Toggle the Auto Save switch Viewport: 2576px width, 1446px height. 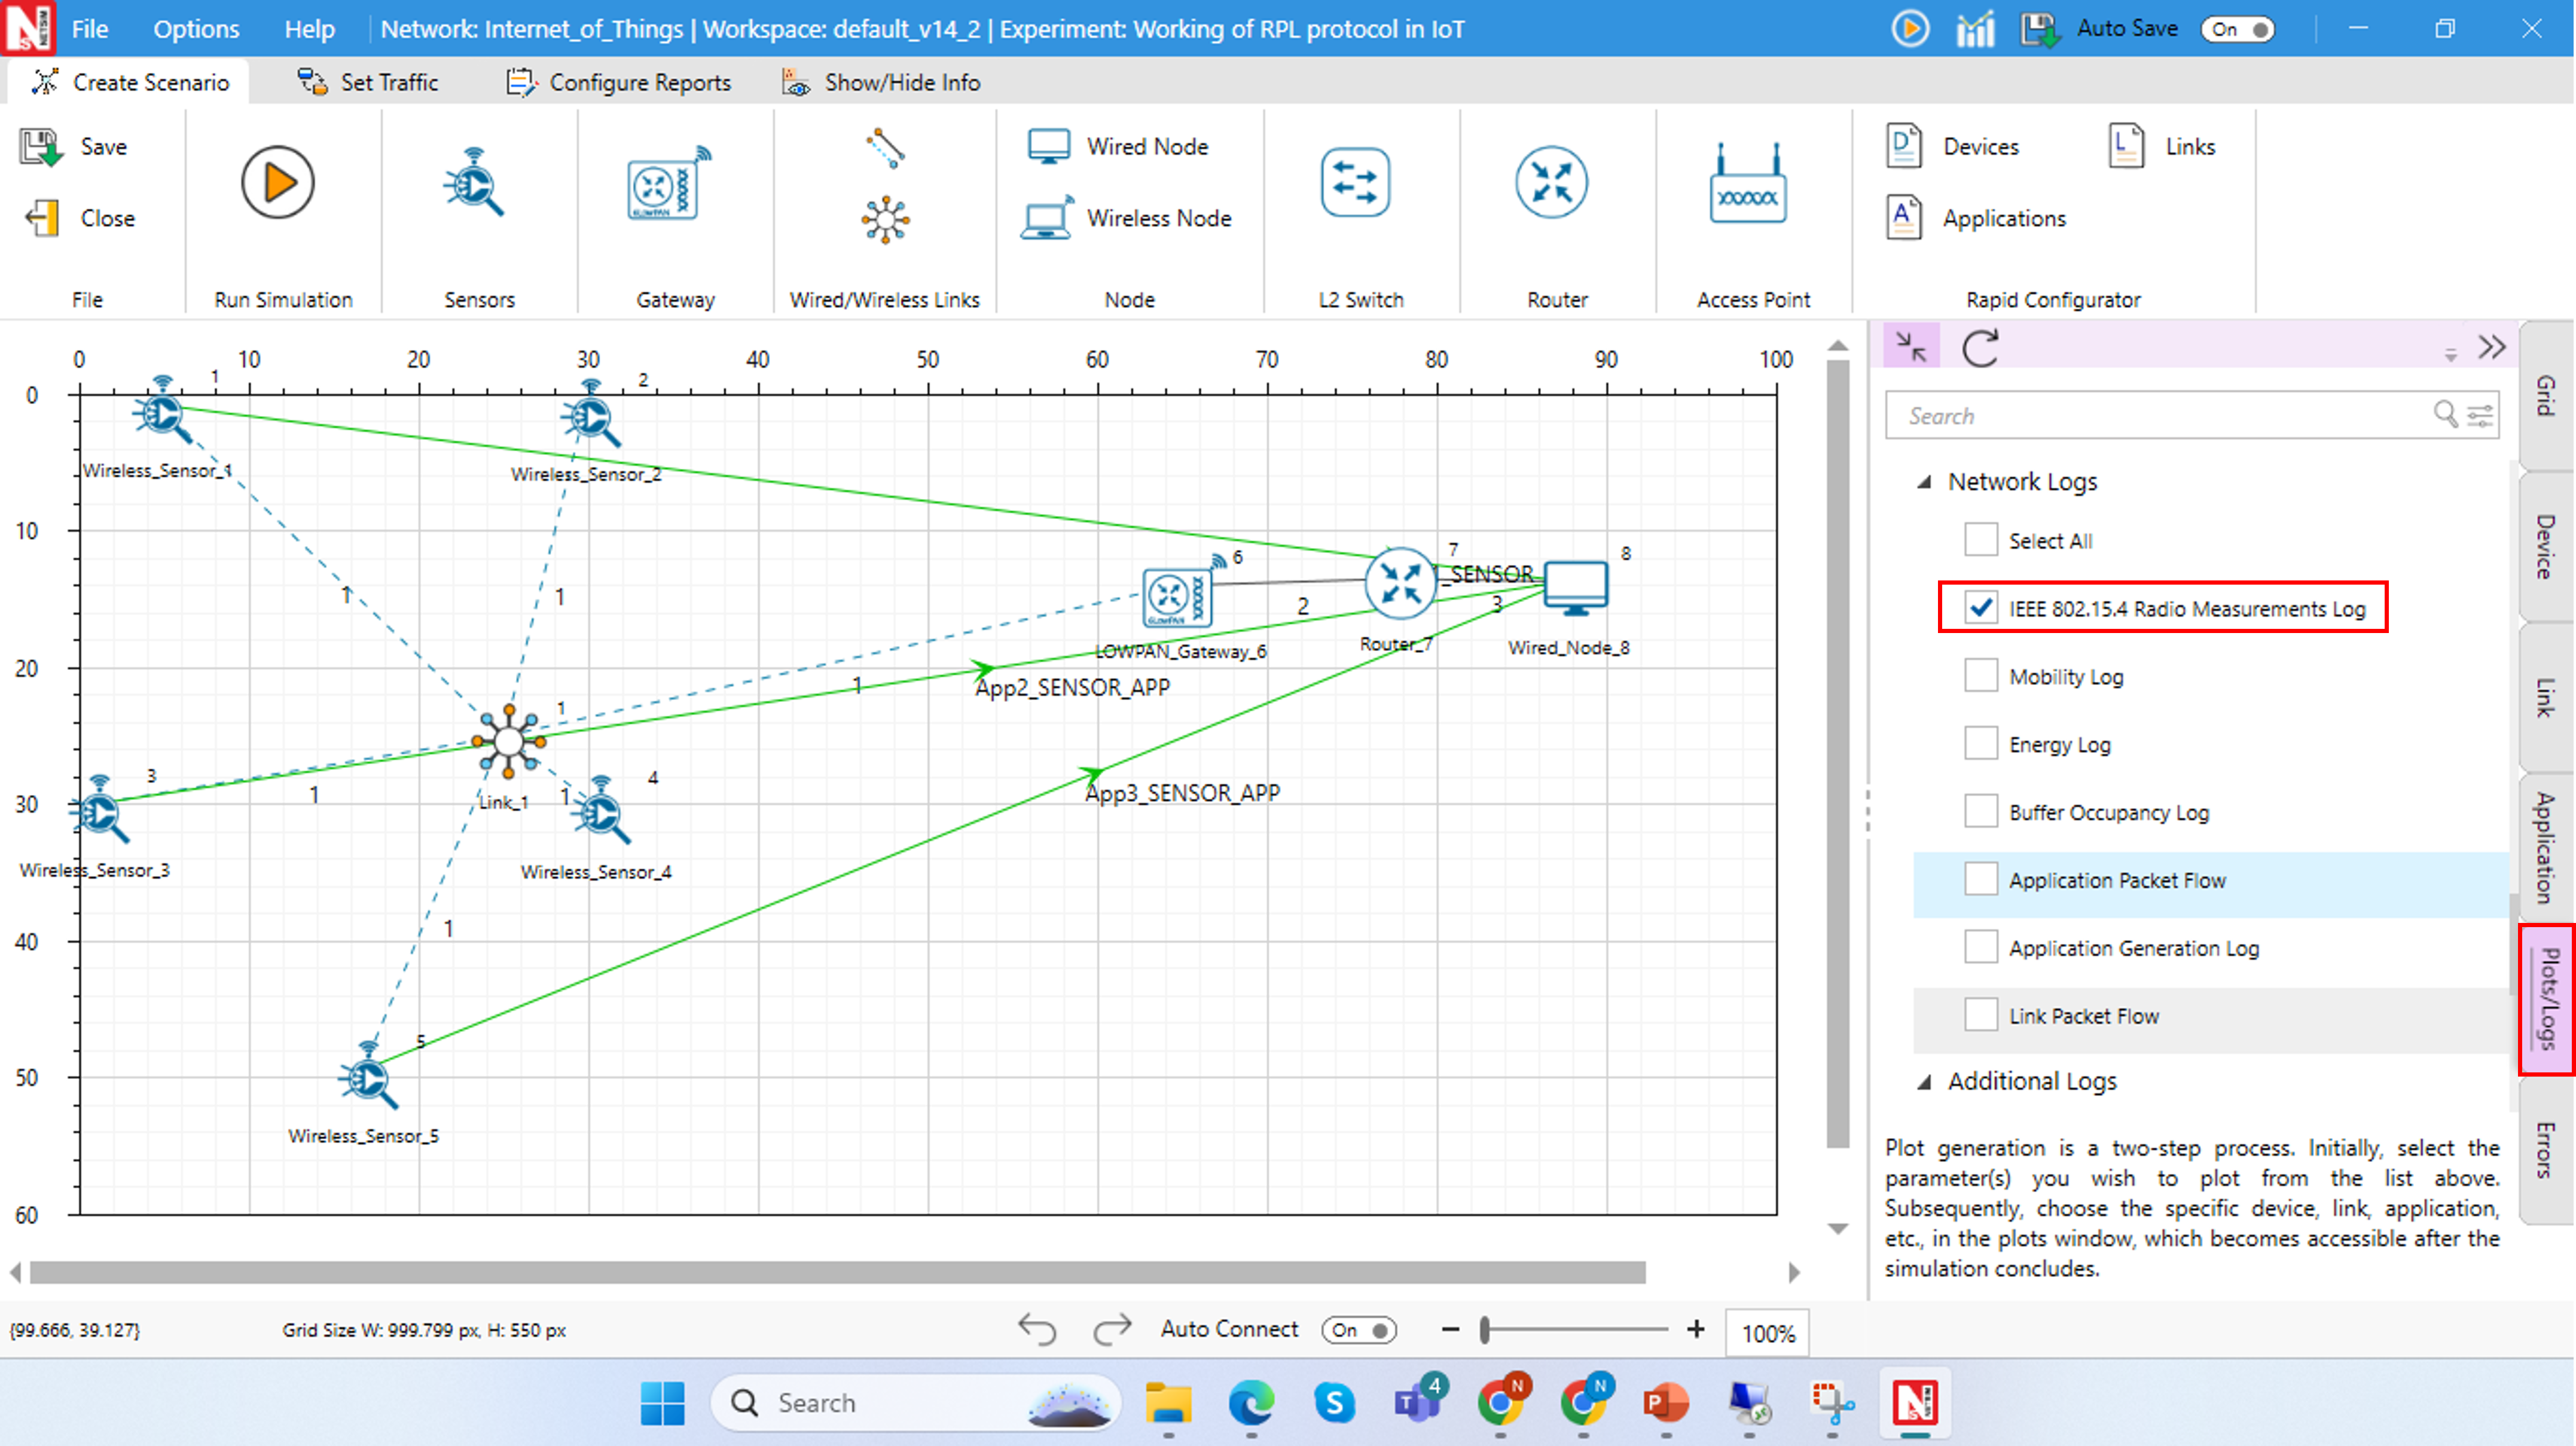(x=2238, y=29)
